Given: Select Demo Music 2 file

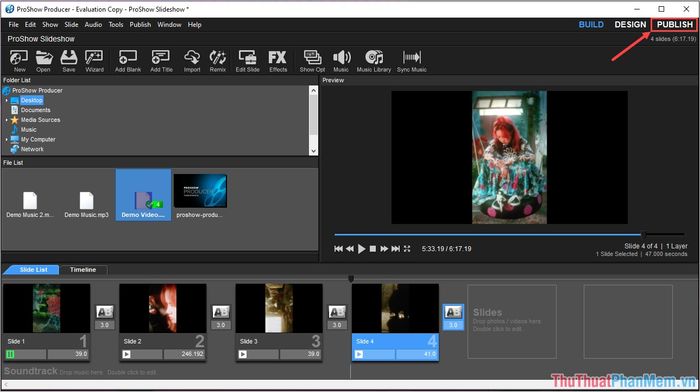Looking at the screenshot, I should [30, 204].
